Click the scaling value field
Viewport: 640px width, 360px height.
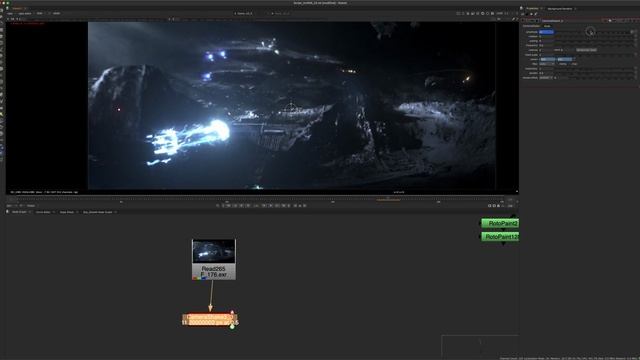(x=547, y=41)
